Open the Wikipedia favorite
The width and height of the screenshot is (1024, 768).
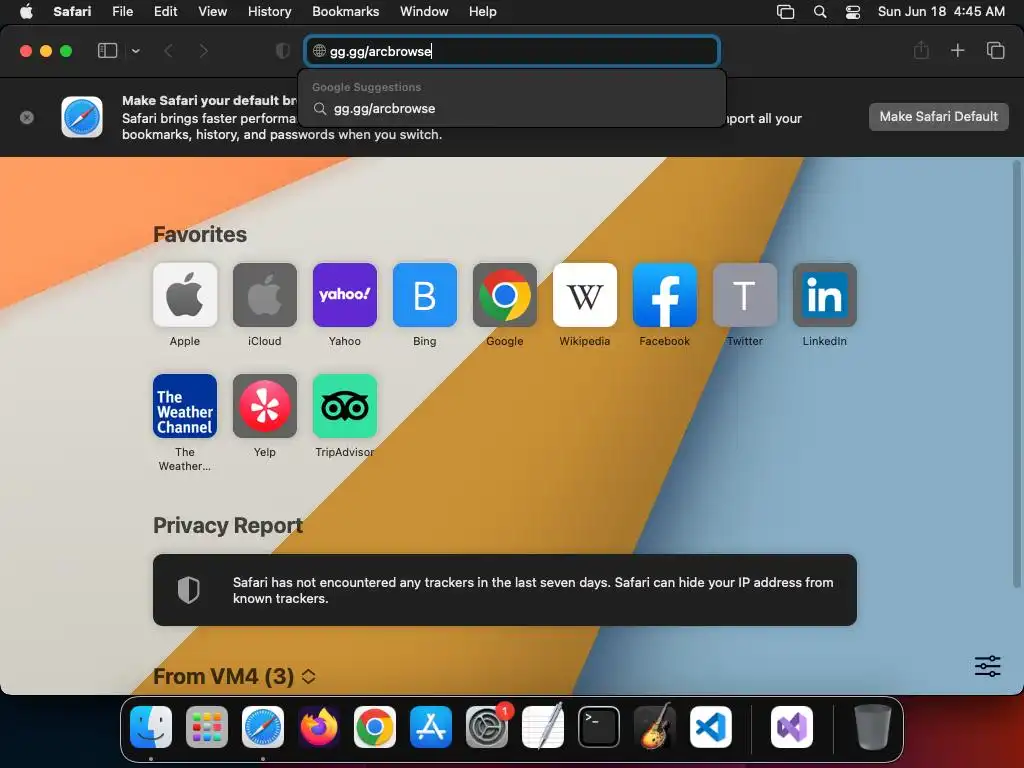pos(584,295)
